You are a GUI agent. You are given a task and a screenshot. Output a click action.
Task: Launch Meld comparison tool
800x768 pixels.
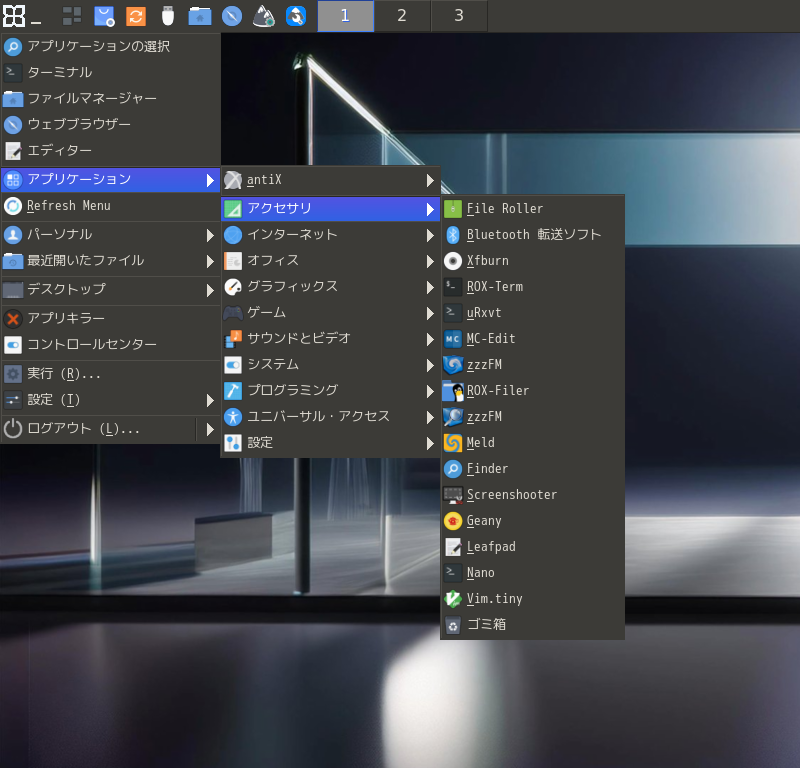coord(480,443)
